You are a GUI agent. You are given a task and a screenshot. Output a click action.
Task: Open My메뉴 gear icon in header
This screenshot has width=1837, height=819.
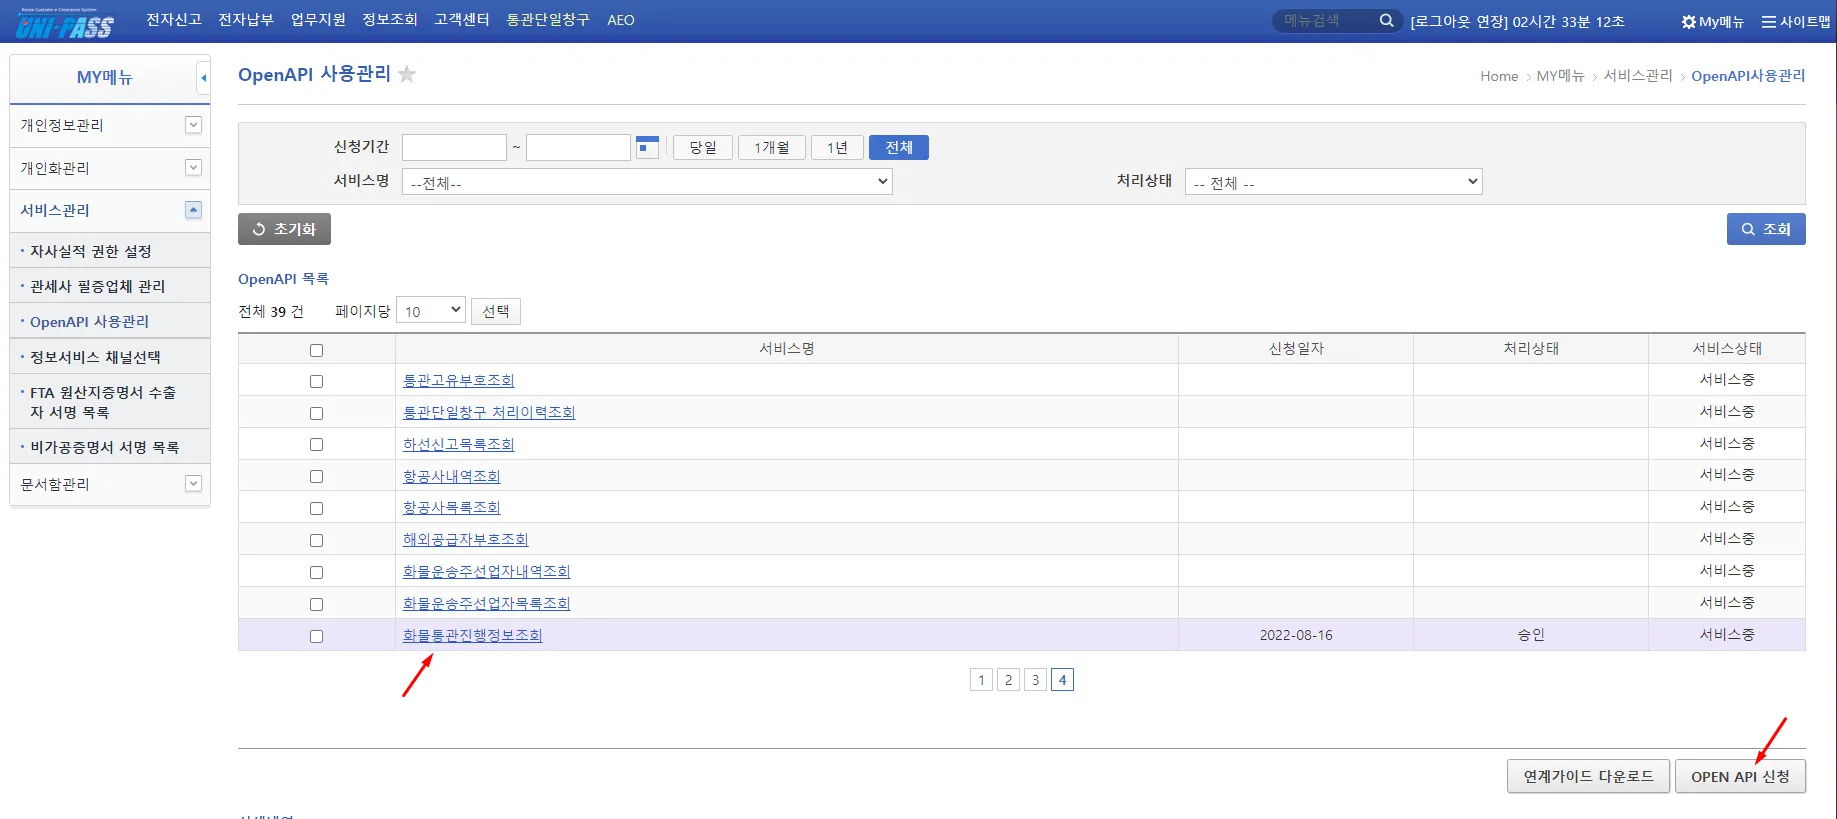click(x=1712, y=21)
